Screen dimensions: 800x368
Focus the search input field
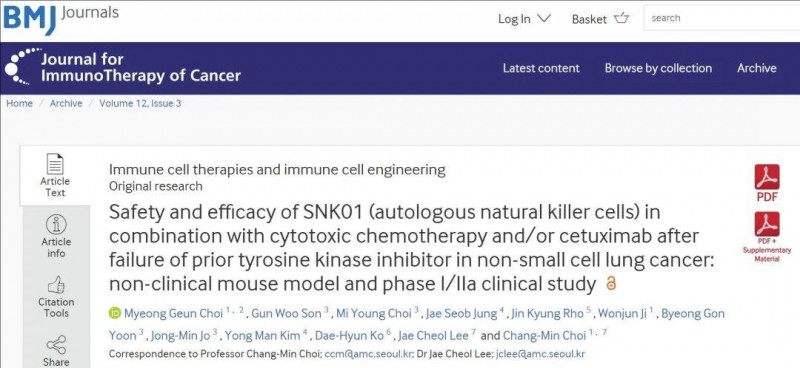(721, 18)
